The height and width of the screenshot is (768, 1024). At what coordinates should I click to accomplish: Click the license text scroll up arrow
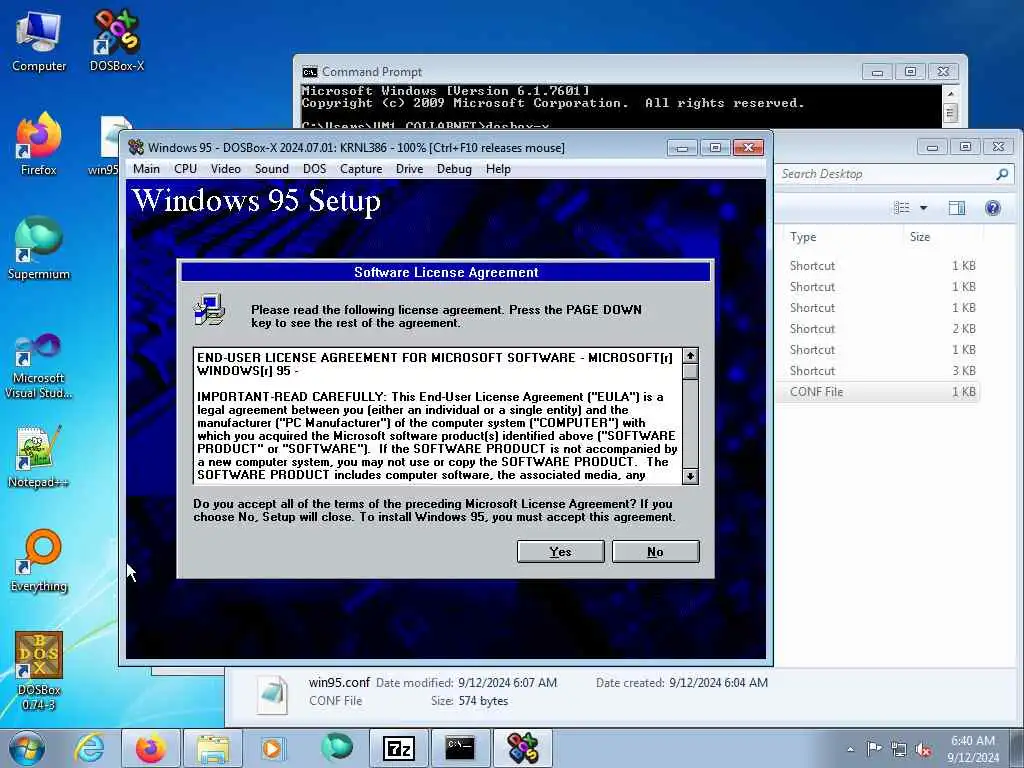pos(690,355)
